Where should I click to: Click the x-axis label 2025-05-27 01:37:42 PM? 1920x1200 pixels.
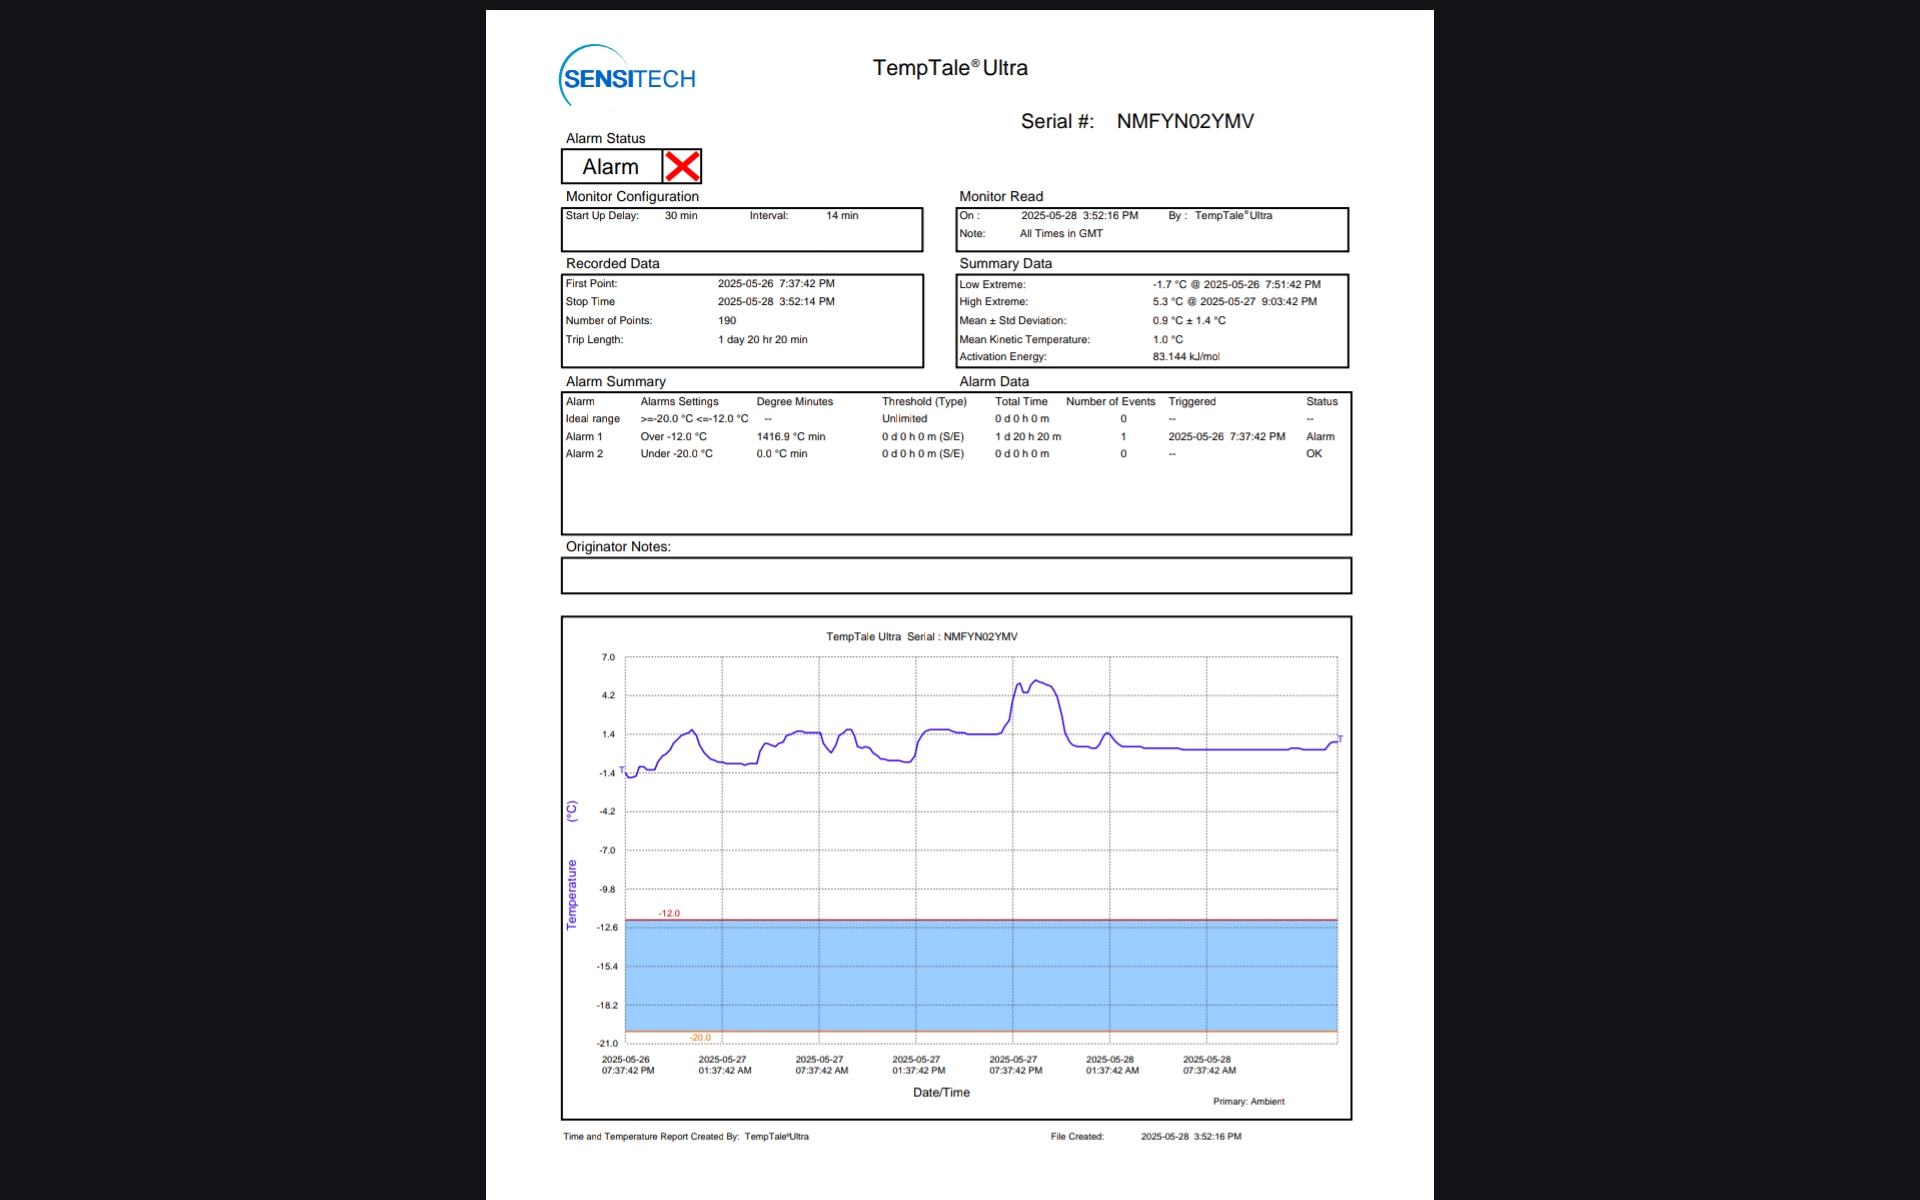(x=918, y=1065)
